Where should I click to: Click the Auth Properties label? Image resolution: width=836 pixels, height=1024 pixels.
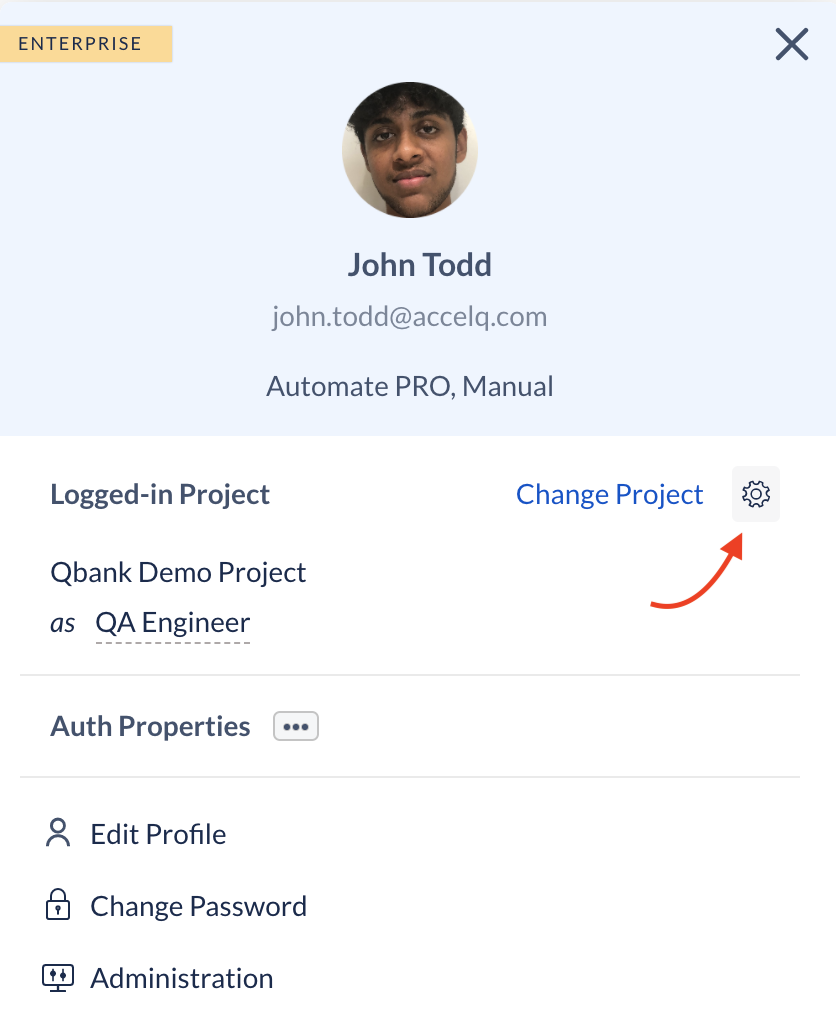click(x=150, y=726)
